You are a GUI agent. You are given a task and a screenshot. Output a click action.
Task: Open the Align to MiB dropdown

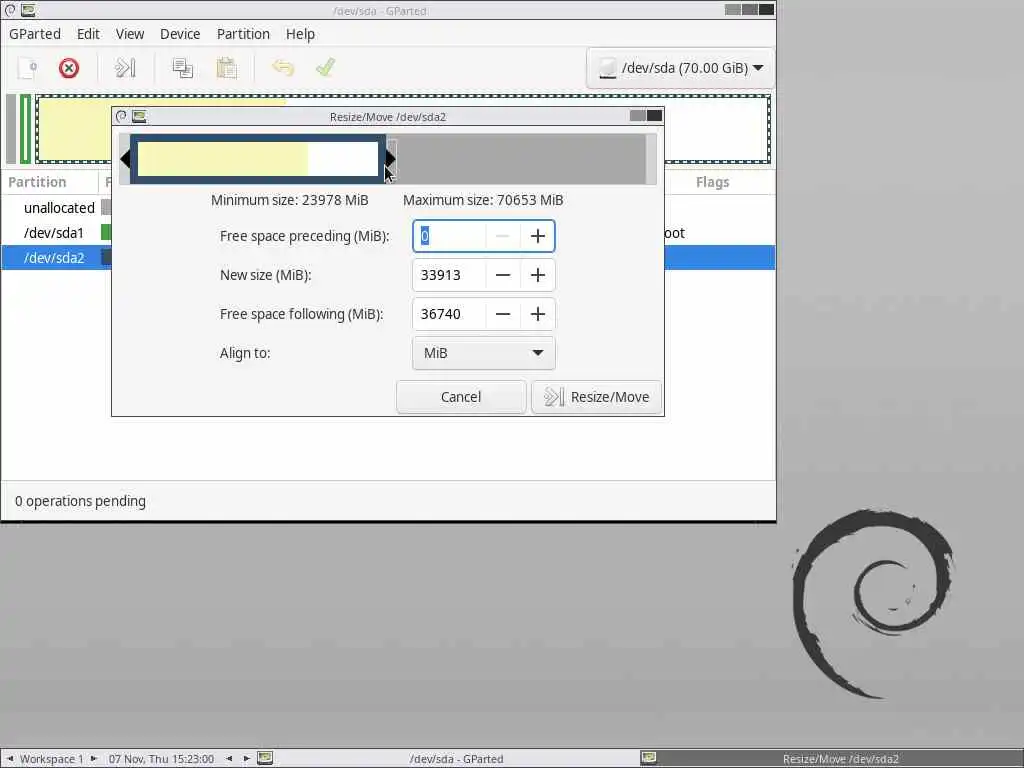484,353
